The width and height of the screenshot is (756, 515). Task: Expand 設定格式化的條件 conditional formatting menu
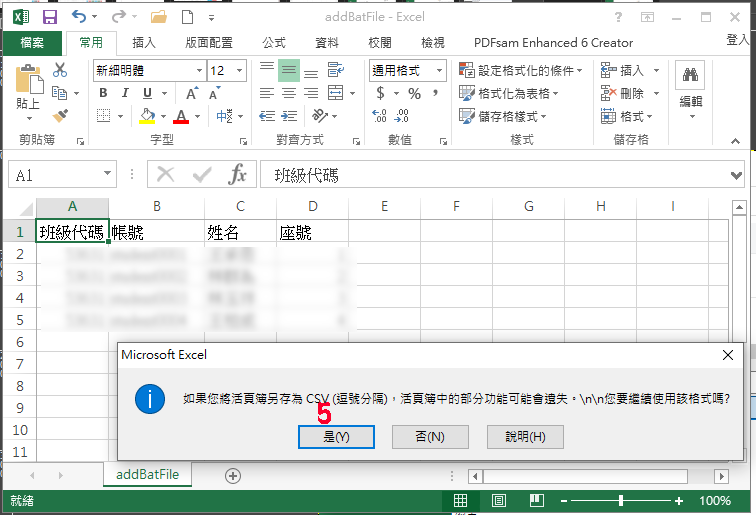point(521,70)
